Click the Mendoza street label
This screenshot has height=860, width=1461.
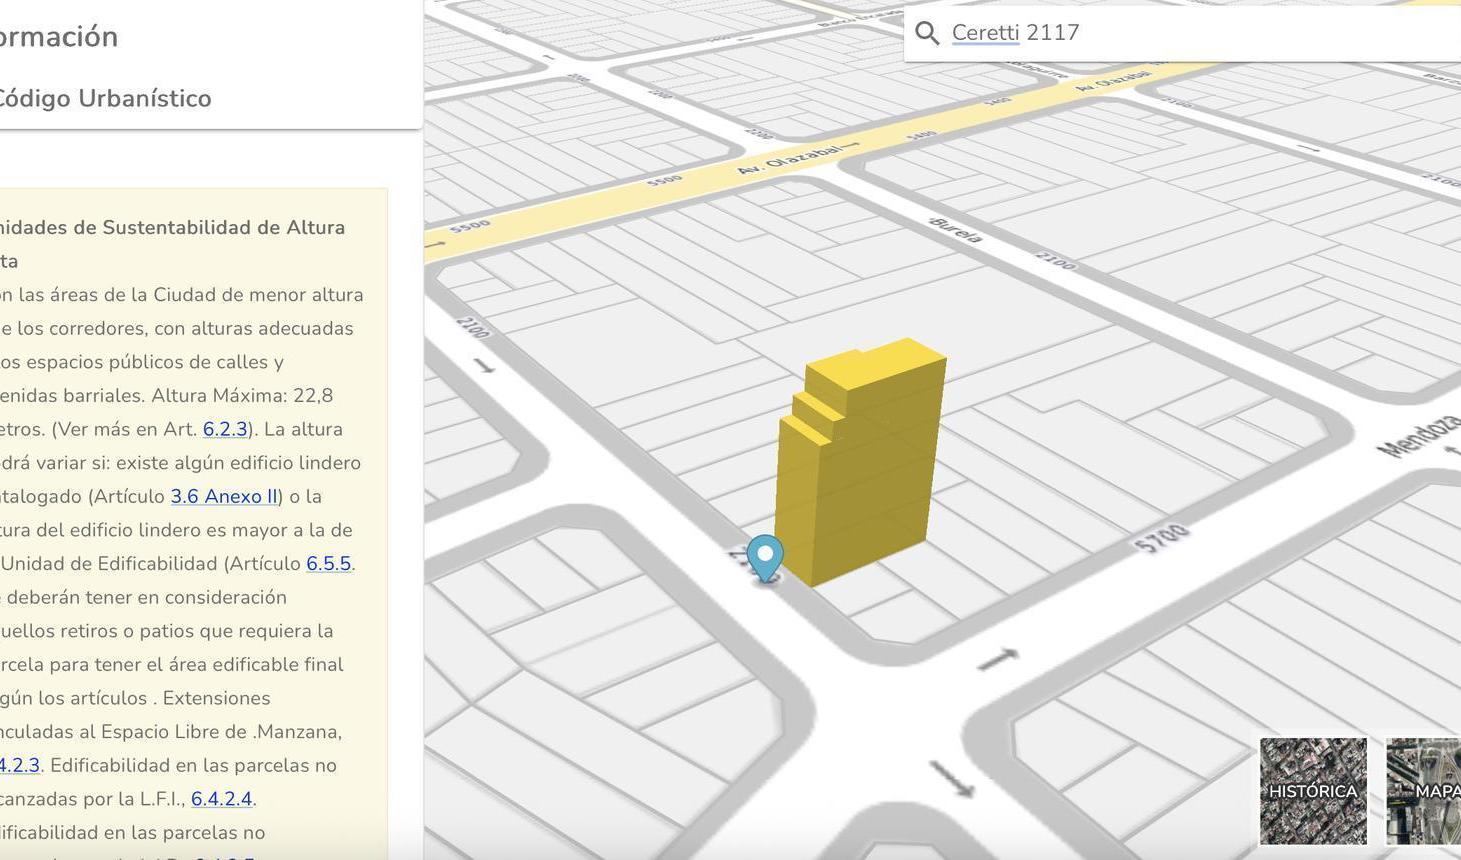pyautogui.click(x=1419, y=435)
